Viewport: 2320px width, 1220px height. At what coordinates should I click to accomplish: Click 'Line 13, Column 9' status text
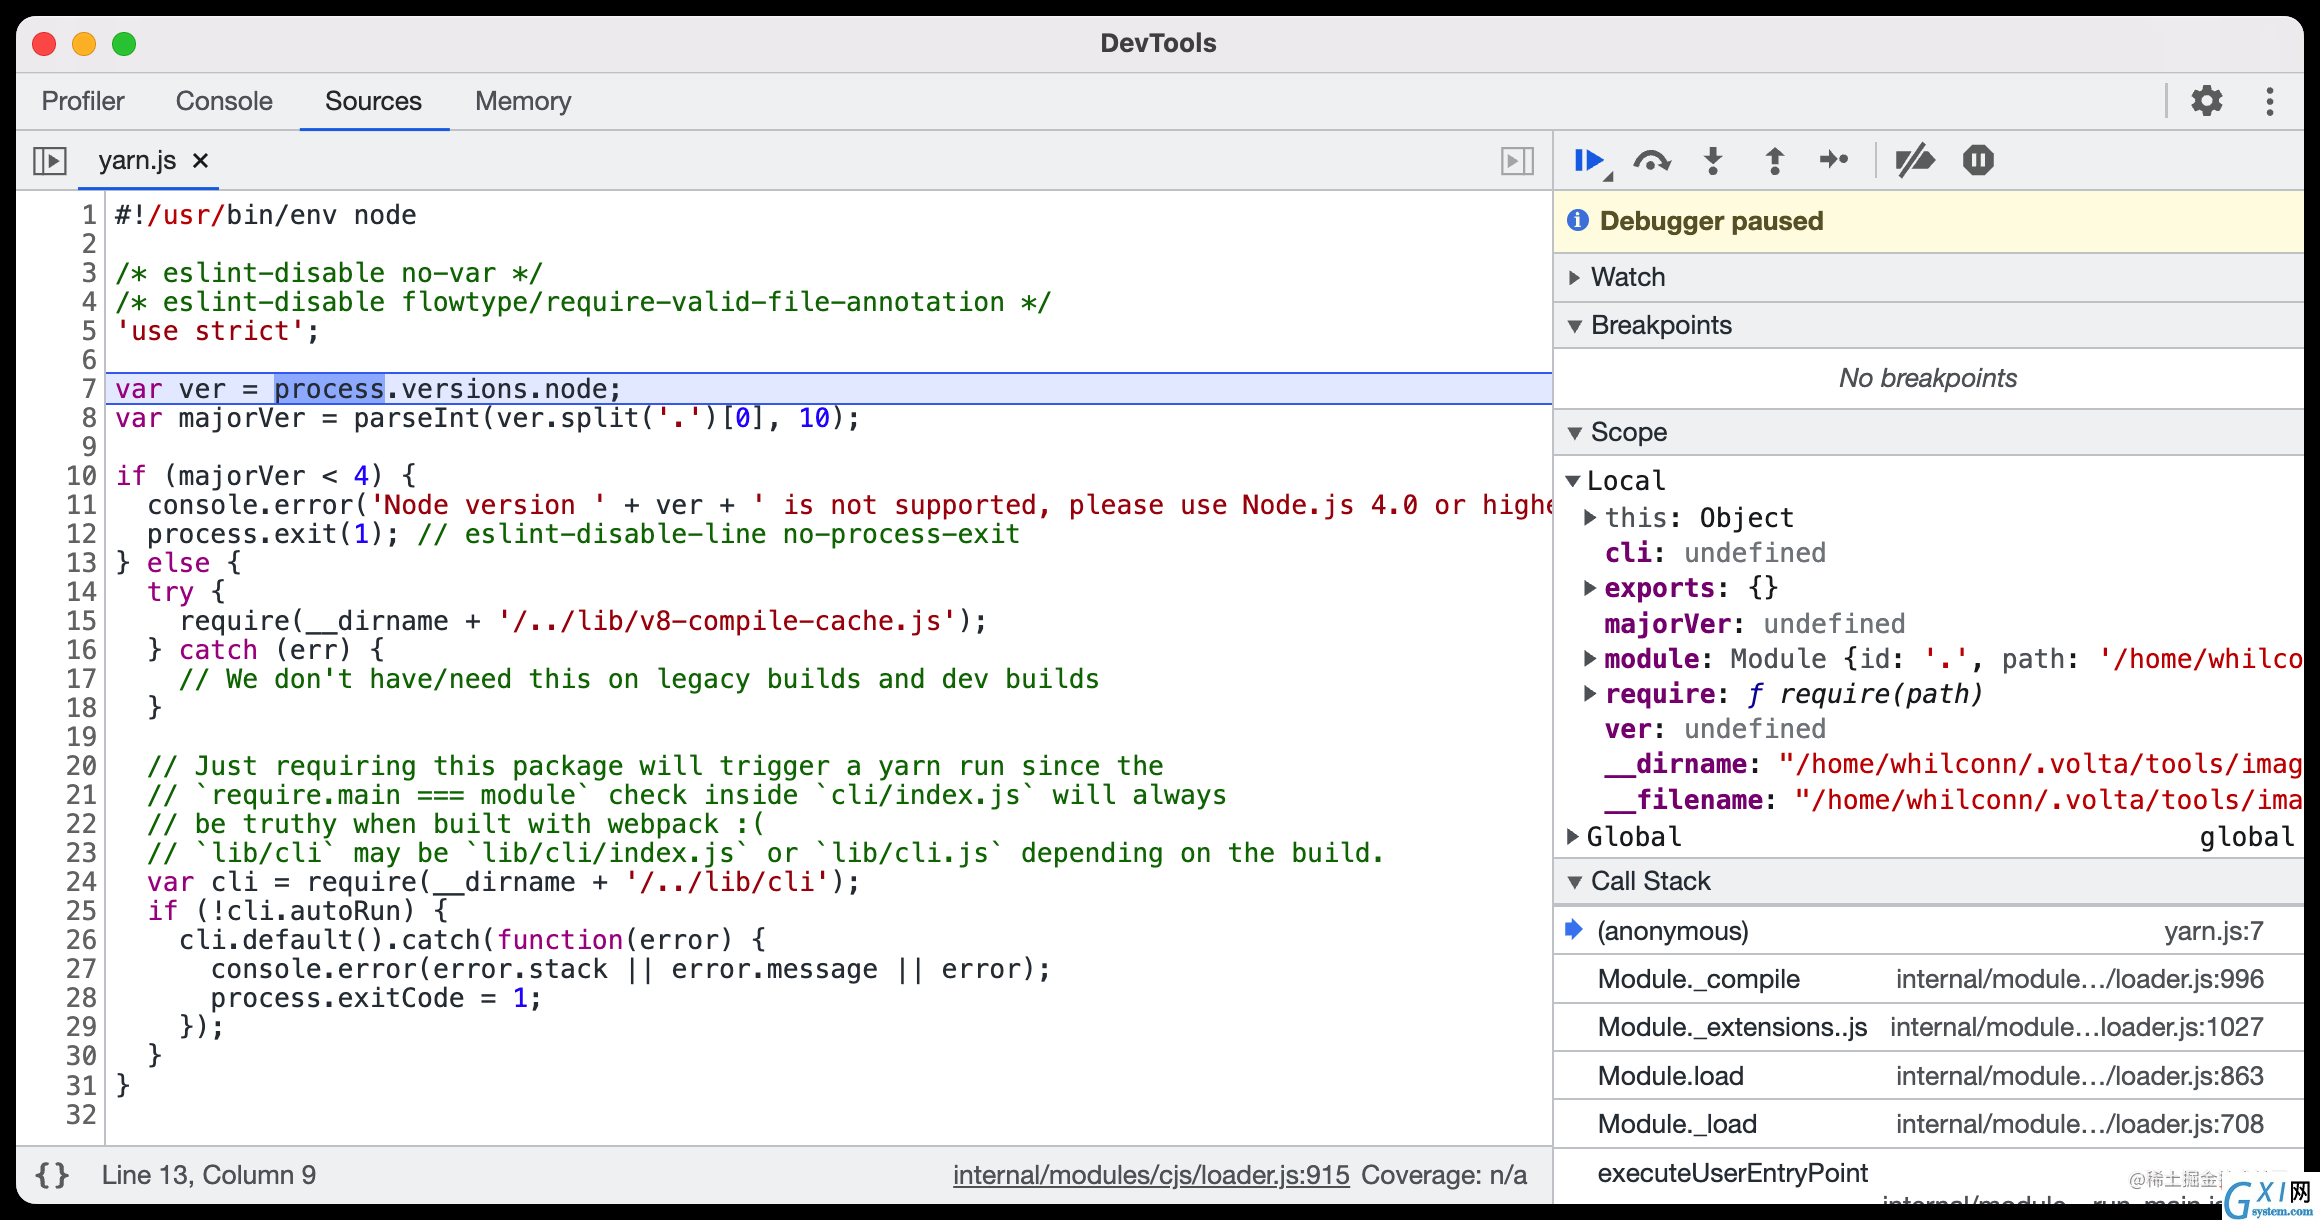[x=208, y=1175]
